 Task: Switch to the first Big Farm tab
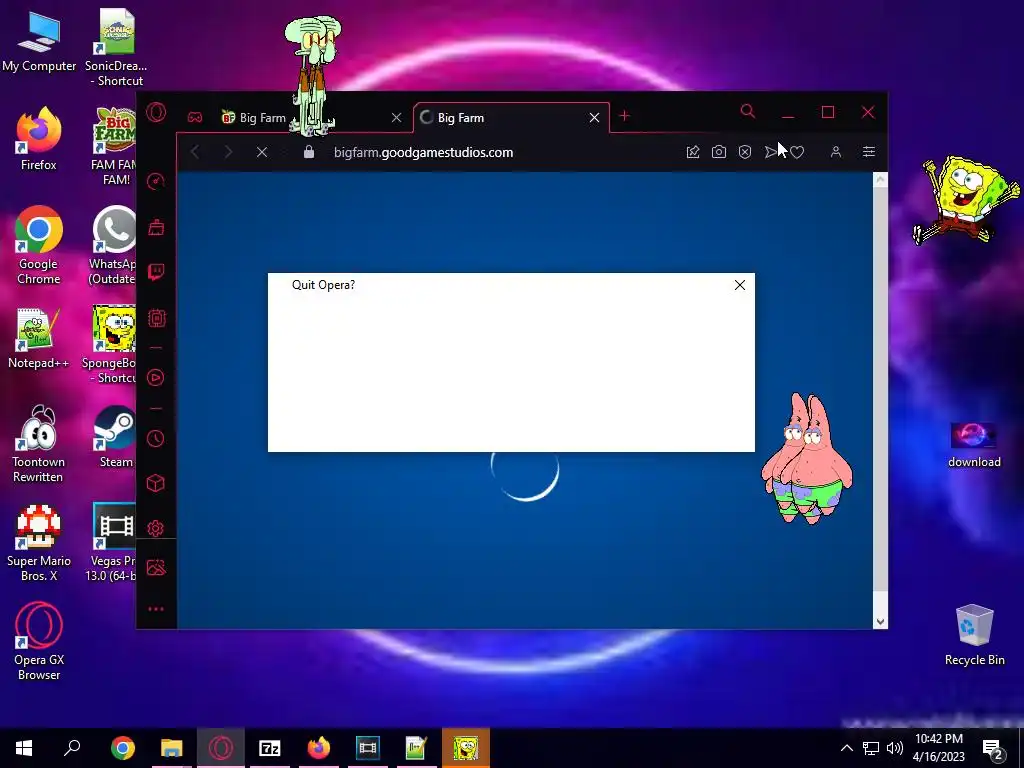point(263,118)
